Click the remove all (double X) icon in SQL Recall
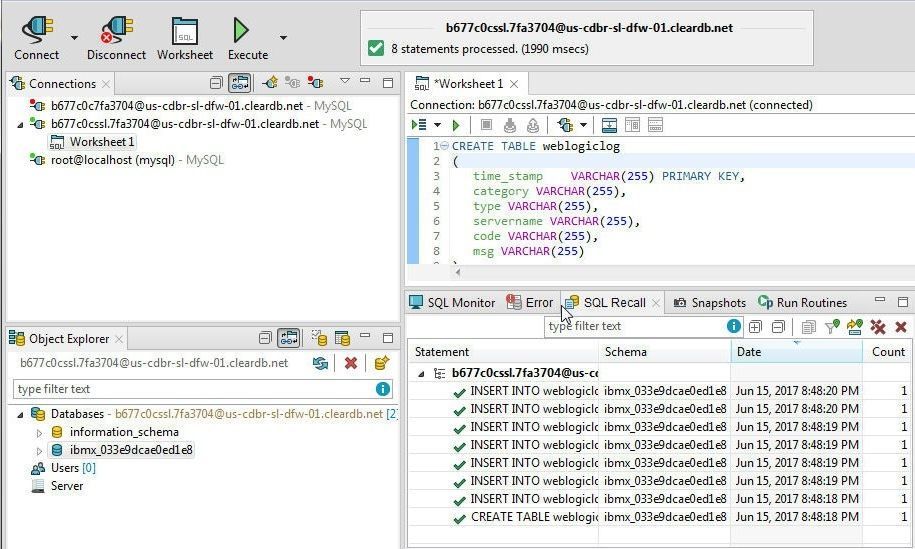Viewport: 915px width, 549px height. [878, 327]
